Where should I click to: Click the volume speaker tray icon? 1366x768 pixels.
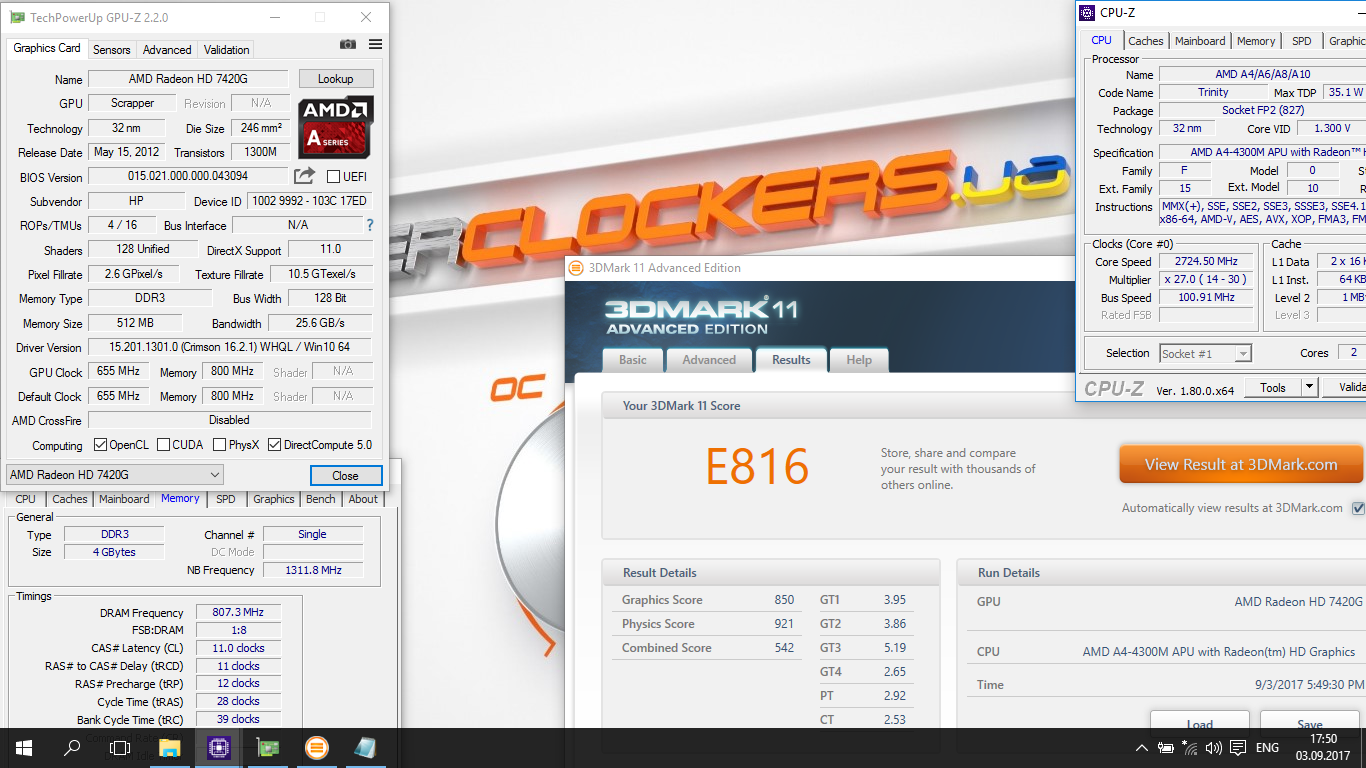click(1214, 748)
